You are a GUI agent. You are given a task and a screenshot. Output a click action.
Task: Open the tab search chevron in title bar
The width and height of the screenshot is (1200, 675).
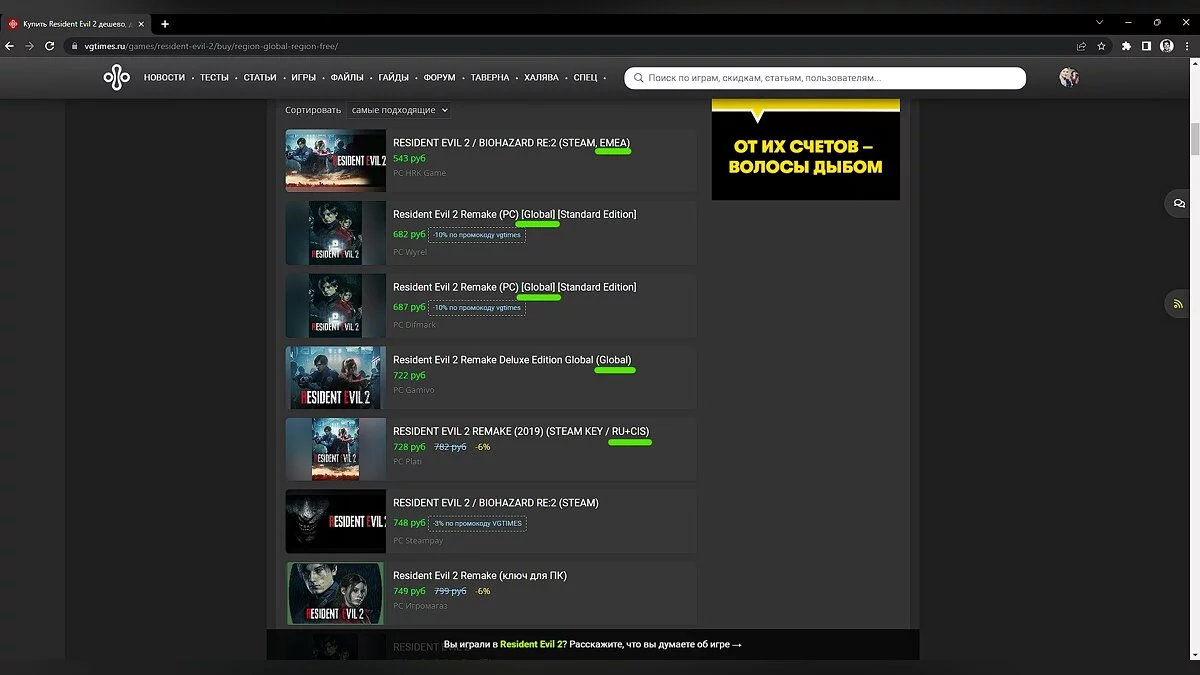coord(1100,22)
